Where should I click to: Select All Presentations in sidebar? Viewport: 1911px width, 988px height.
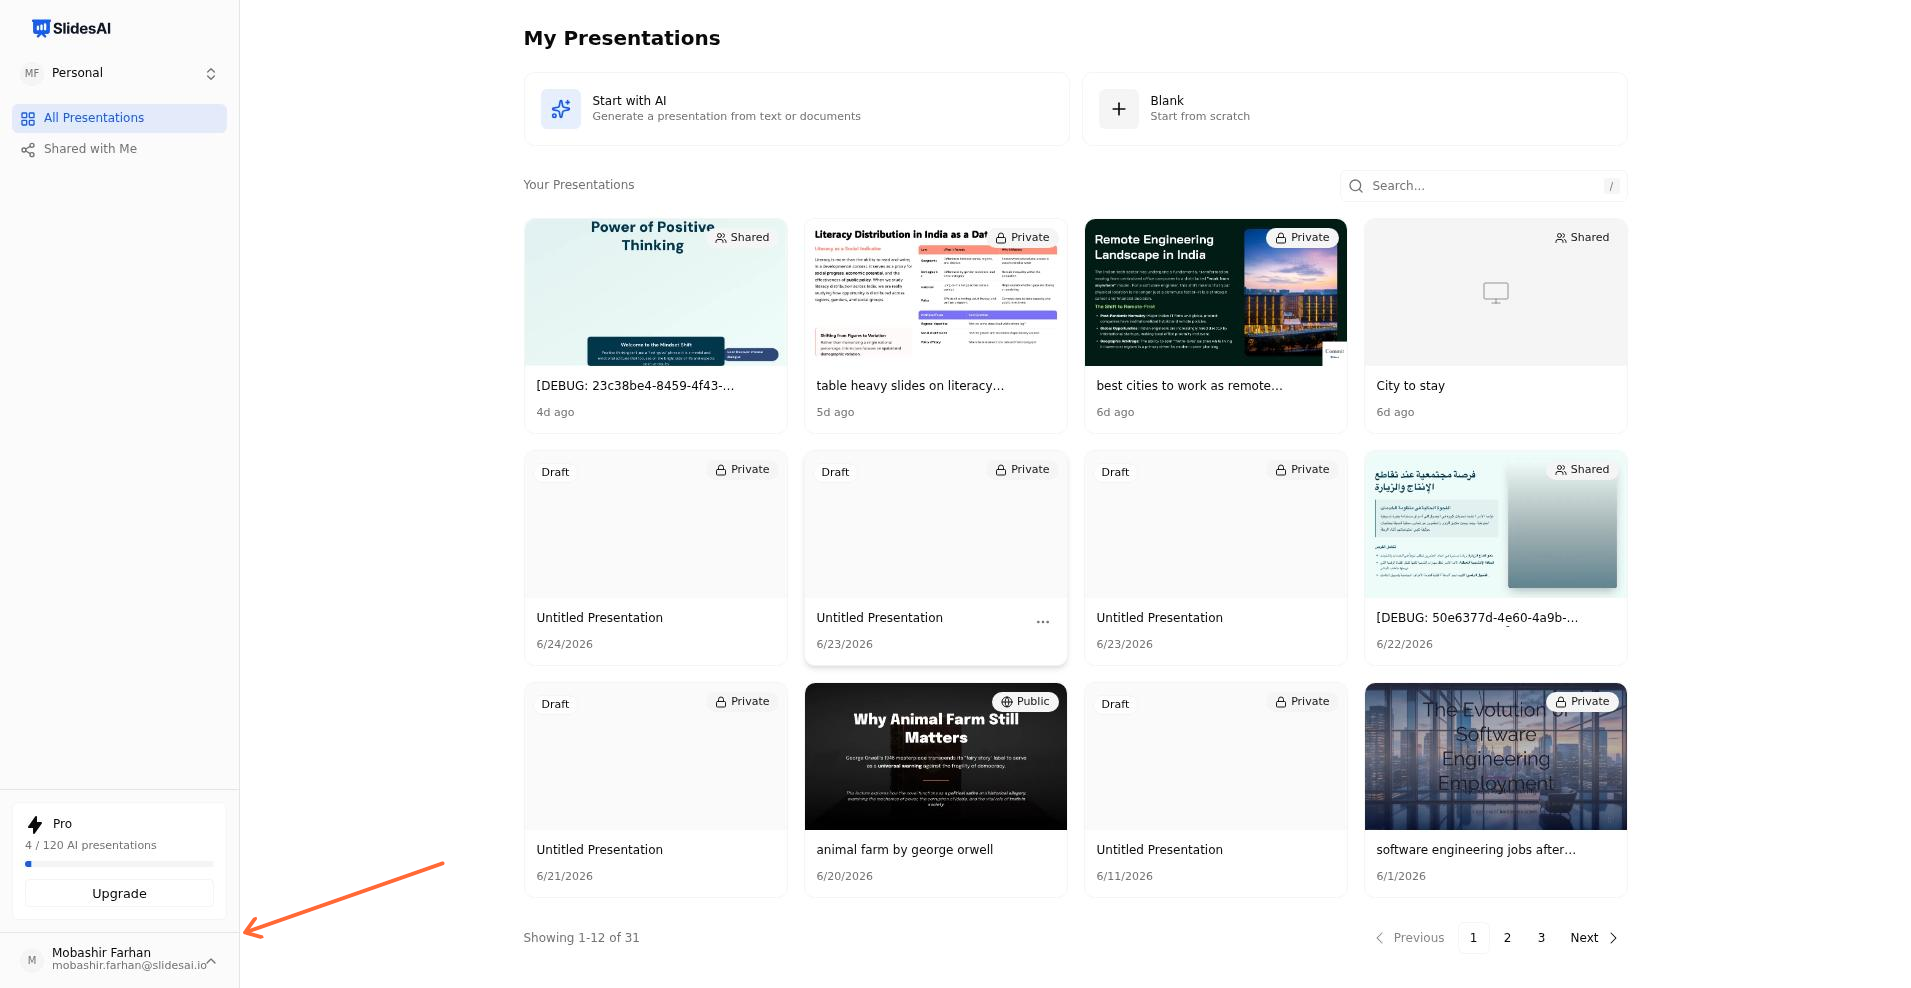point(119,118)
